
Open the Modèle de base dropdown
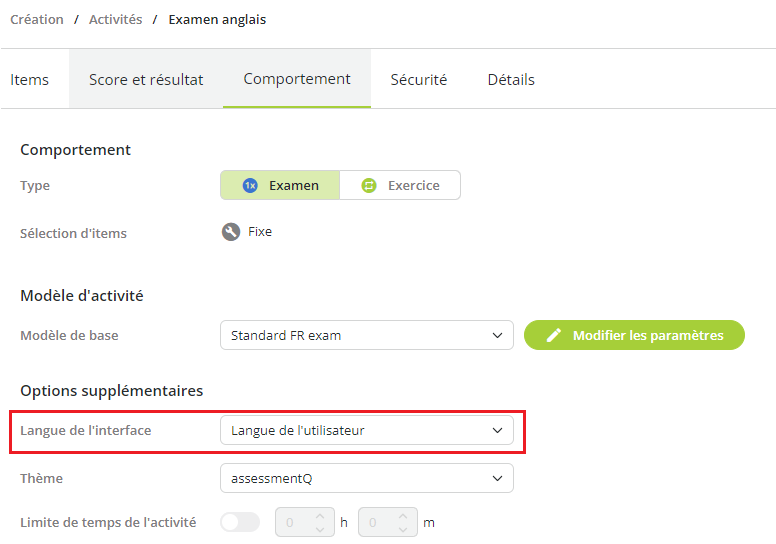[x=367, y=336]
